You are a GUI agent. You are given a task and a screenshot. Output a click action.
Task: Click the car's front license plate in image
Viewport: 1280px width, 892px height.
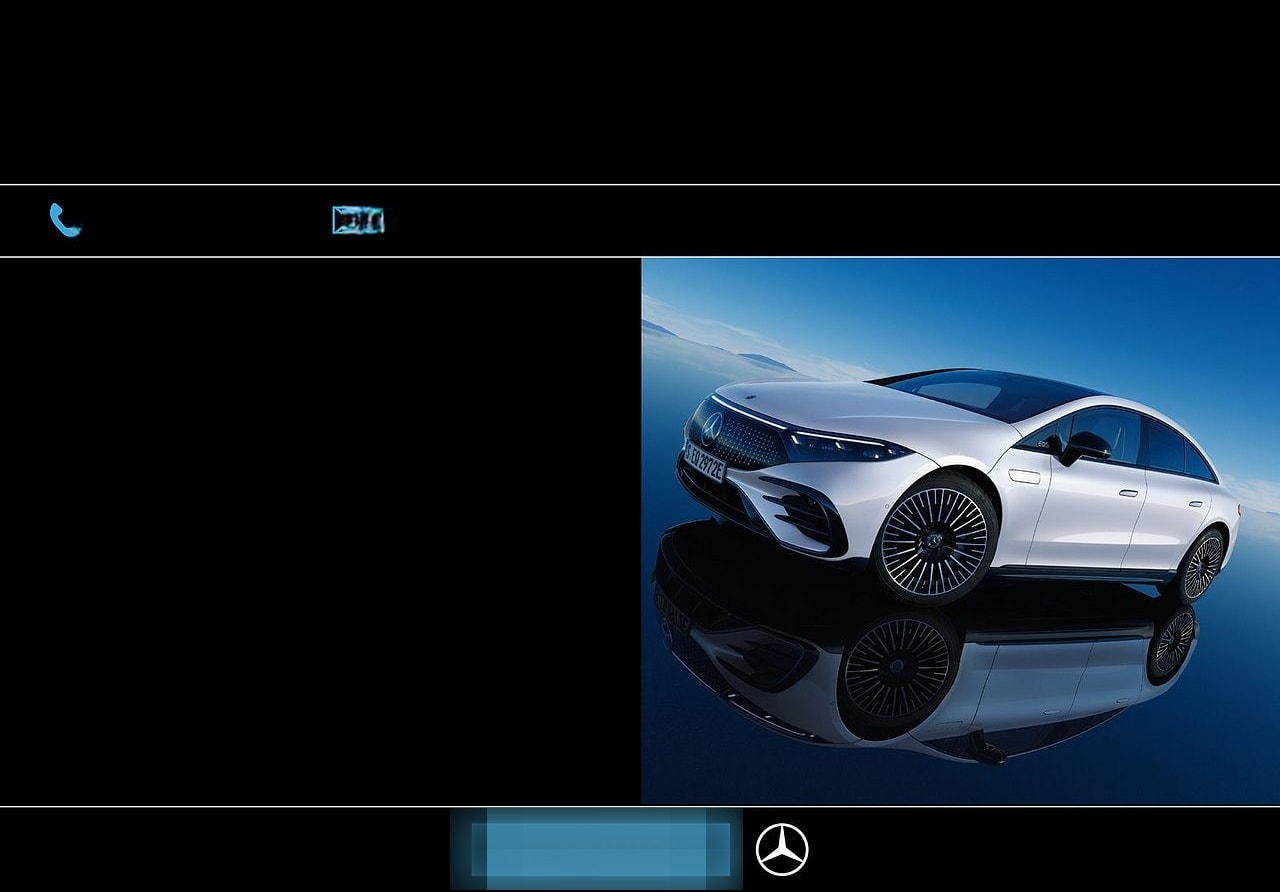click(x=706, y=462)
